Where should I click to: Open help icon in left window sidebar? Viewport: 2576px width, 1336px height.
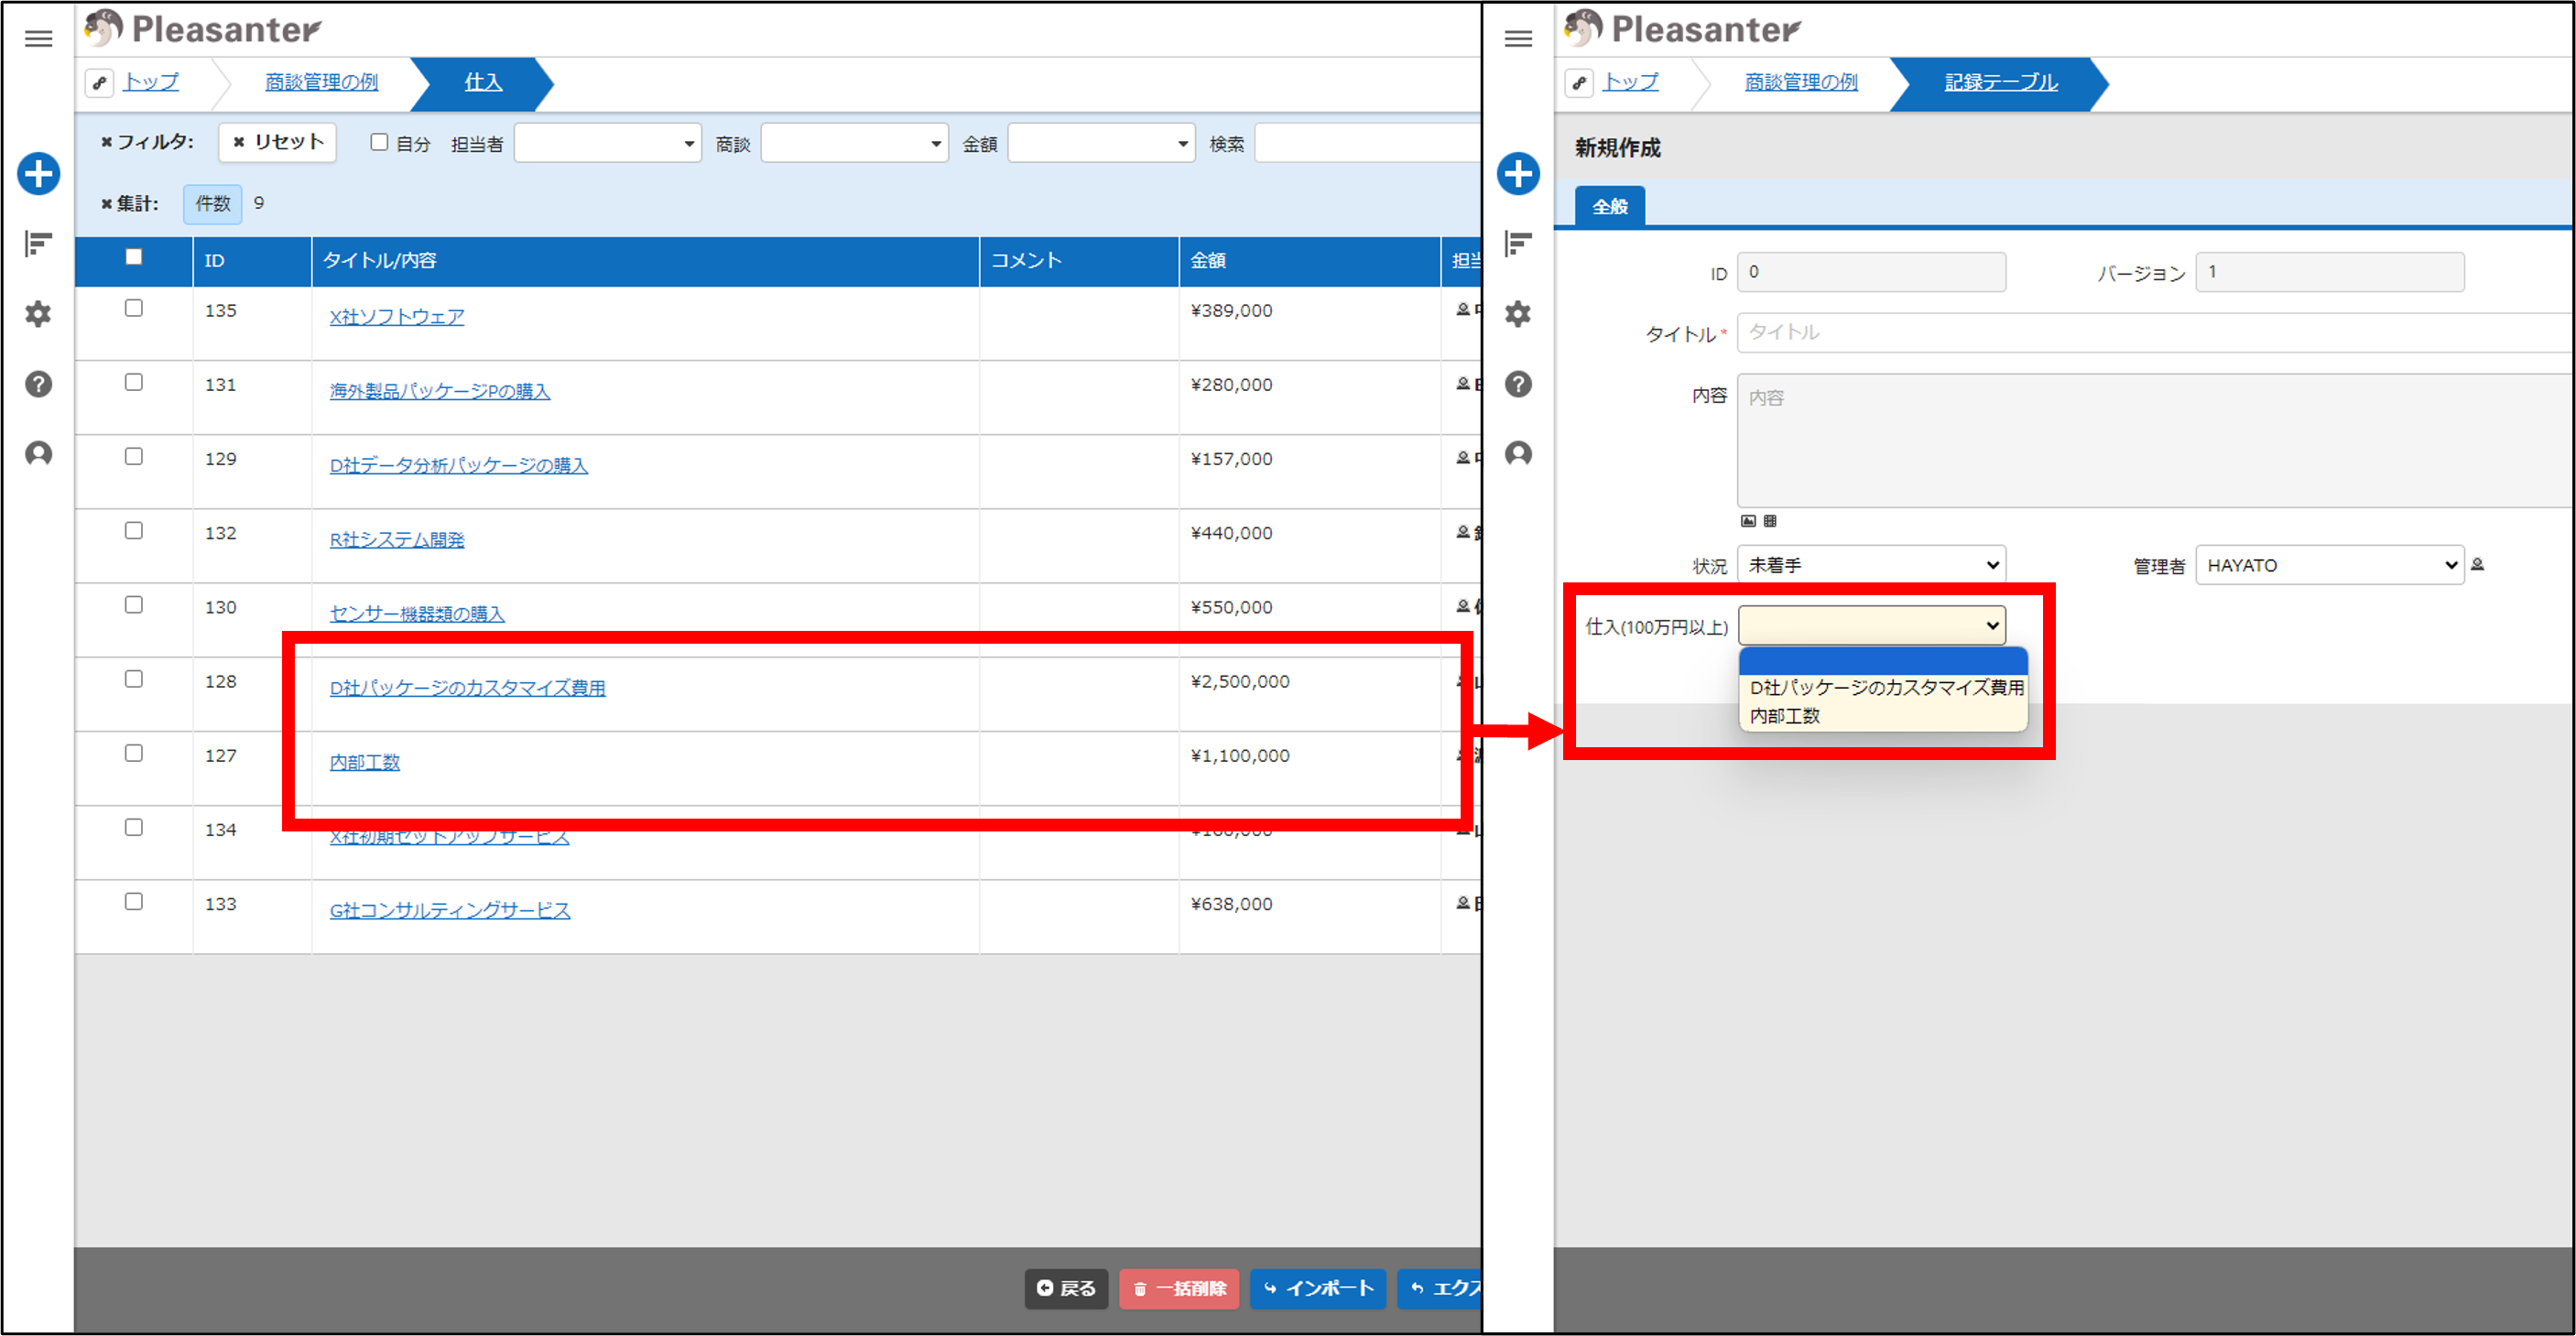pos(38,384)
